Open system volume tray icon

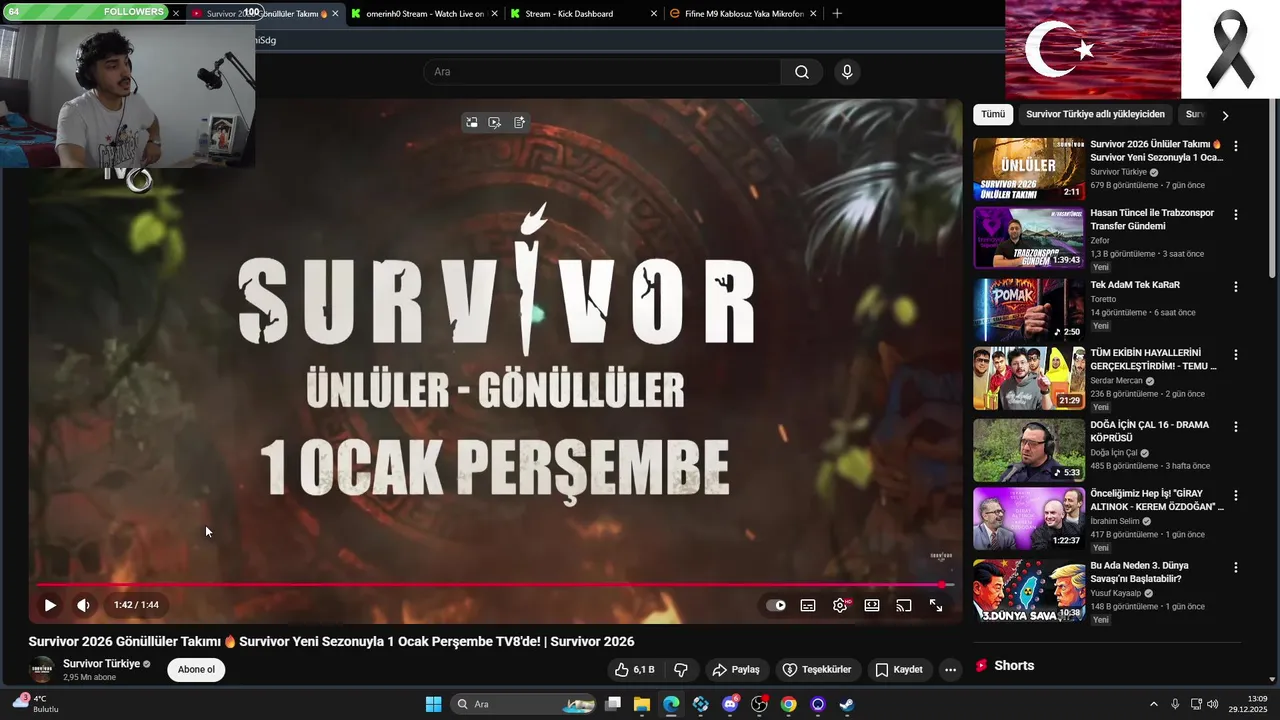tap(1214, 704)
